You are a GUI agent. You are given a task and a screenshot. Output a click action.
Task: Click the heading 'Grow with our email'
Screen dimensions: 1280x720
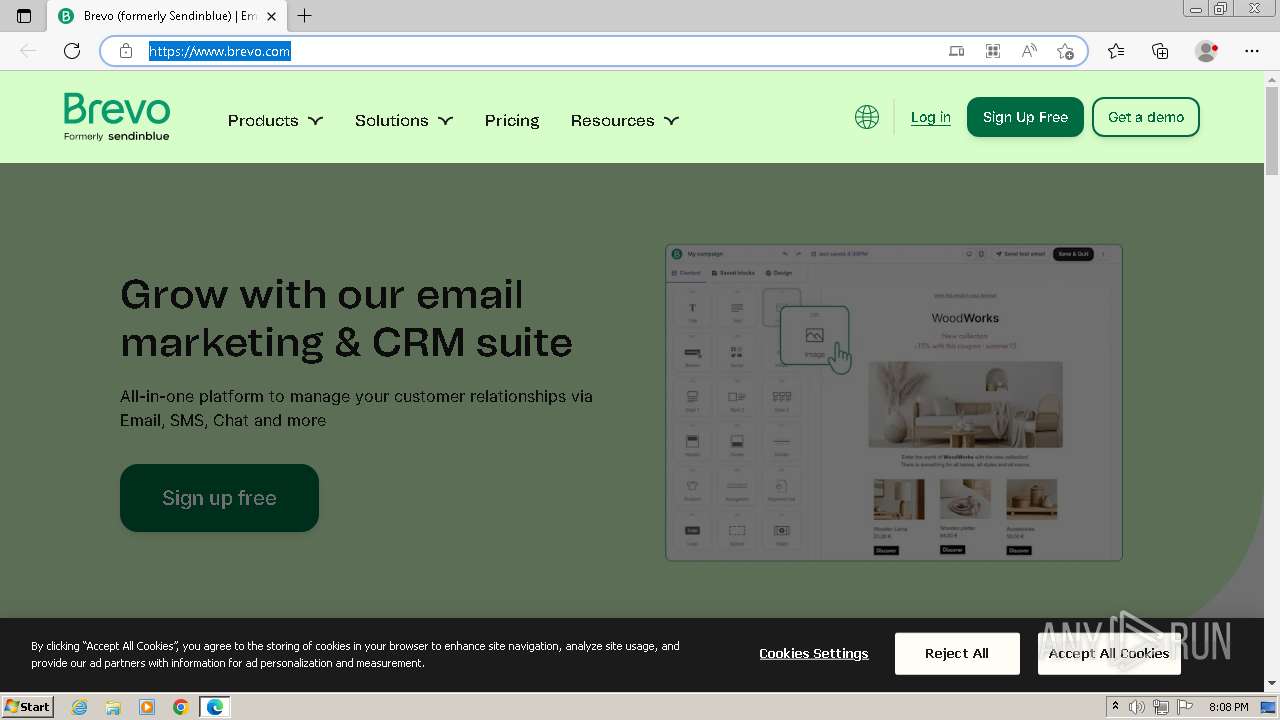(322, 294)
